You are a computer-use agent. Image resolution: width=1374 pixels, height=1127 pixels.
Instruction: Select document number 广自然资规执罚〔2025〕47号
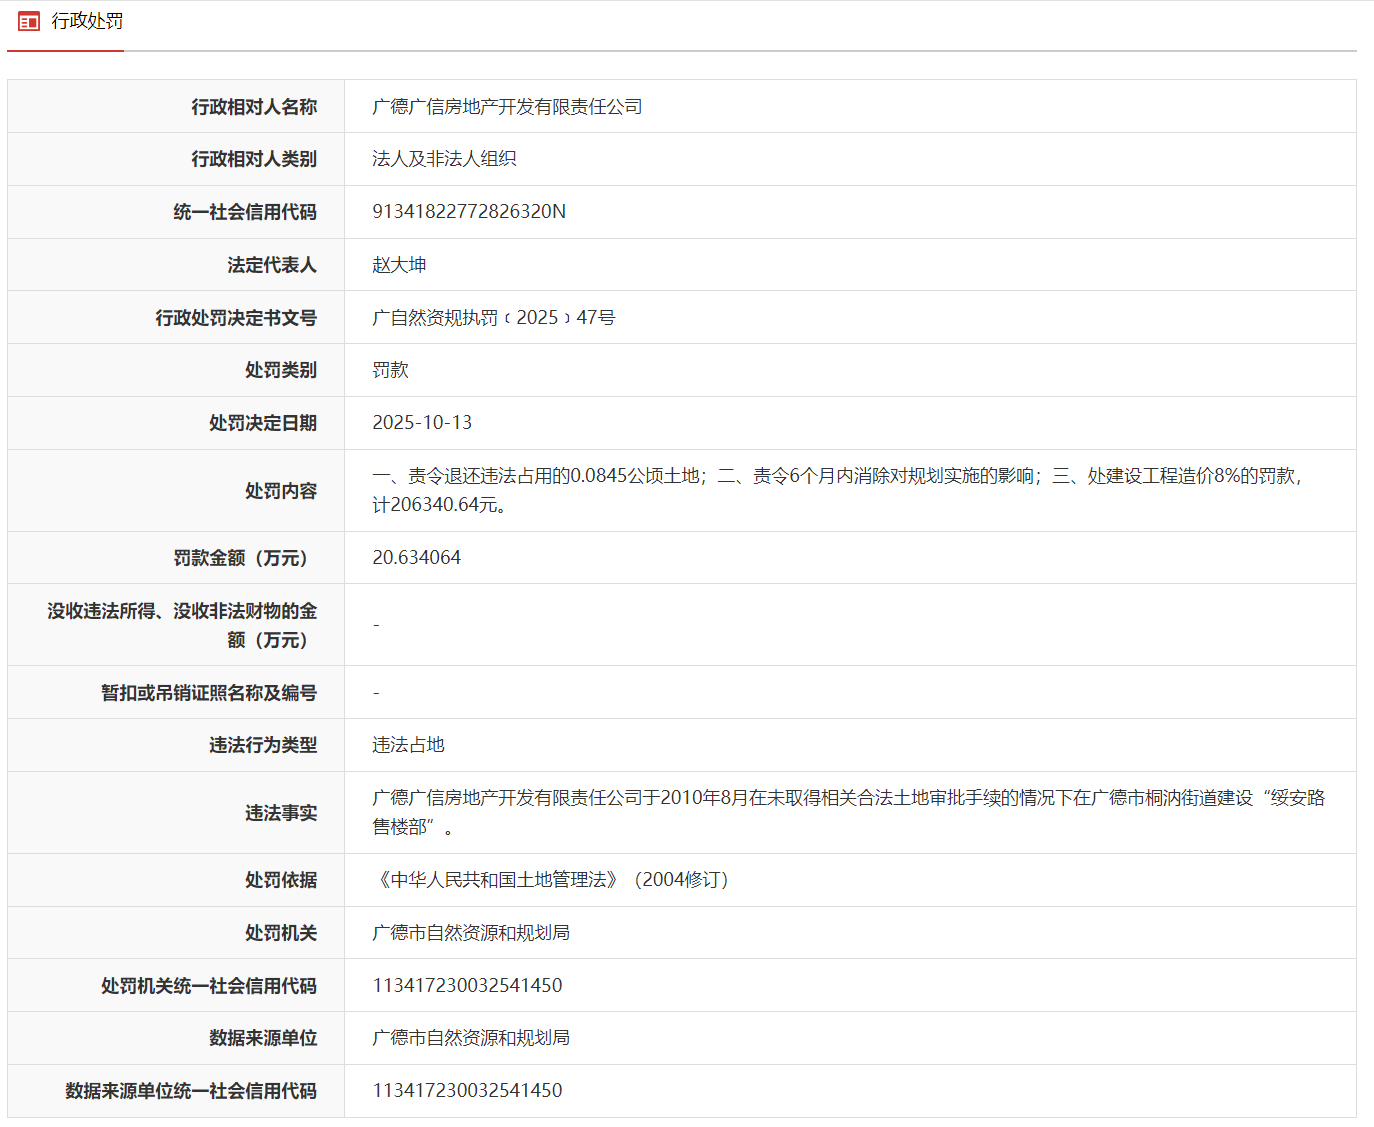495,317
